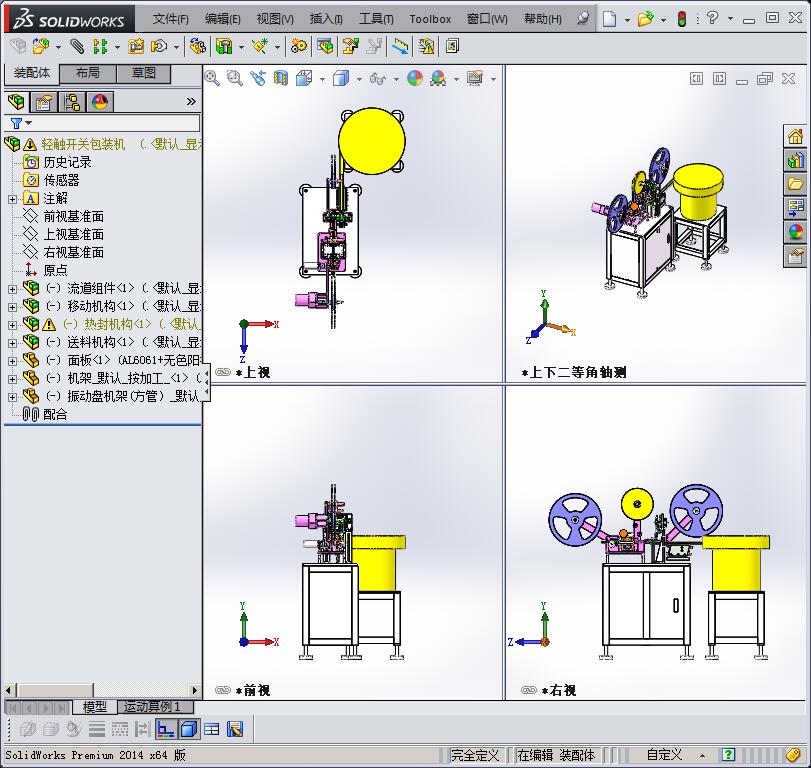Click the Move Component icon
The height and width of the screenshot is (768, 811).
pos(159,47)
